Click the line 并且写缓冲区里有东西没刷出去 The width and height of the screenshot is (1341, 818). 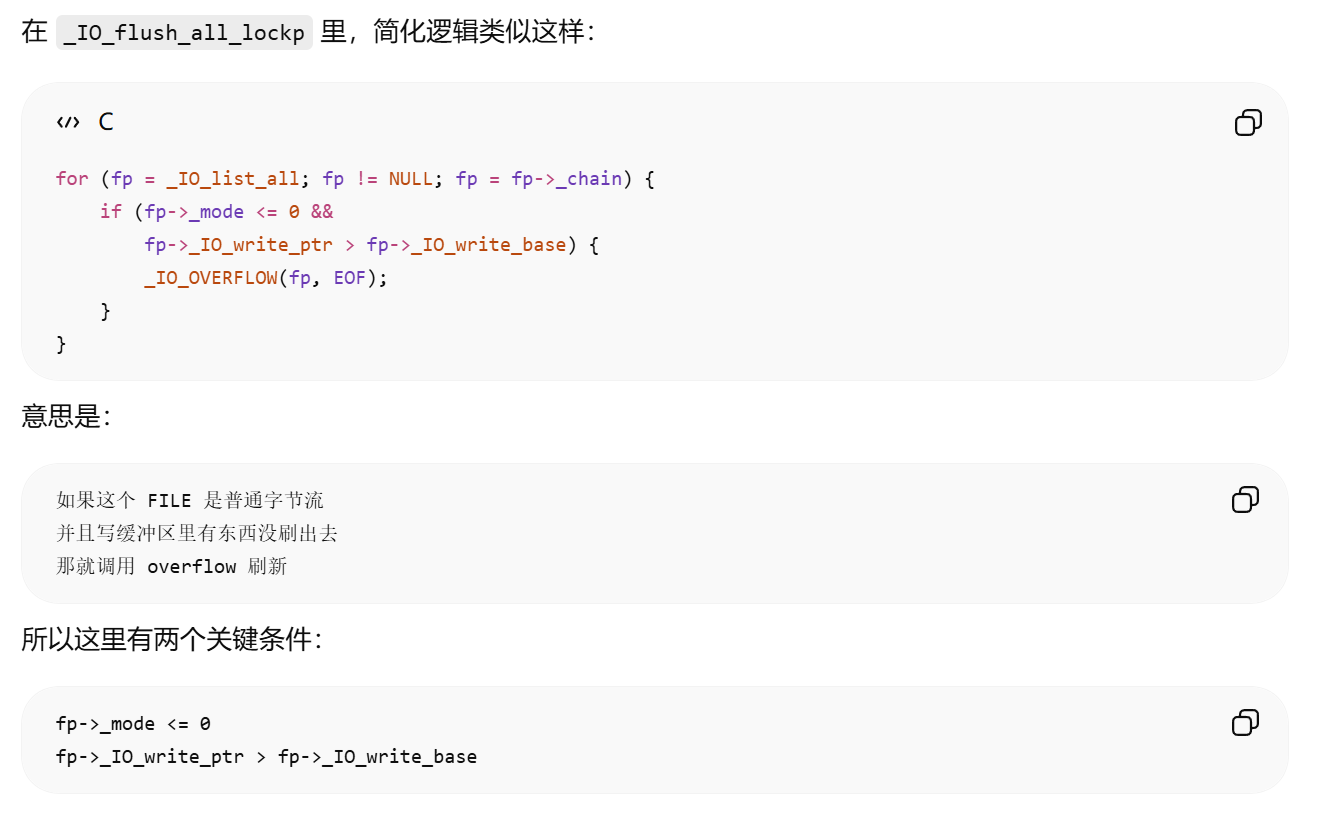tap(197, 533)
